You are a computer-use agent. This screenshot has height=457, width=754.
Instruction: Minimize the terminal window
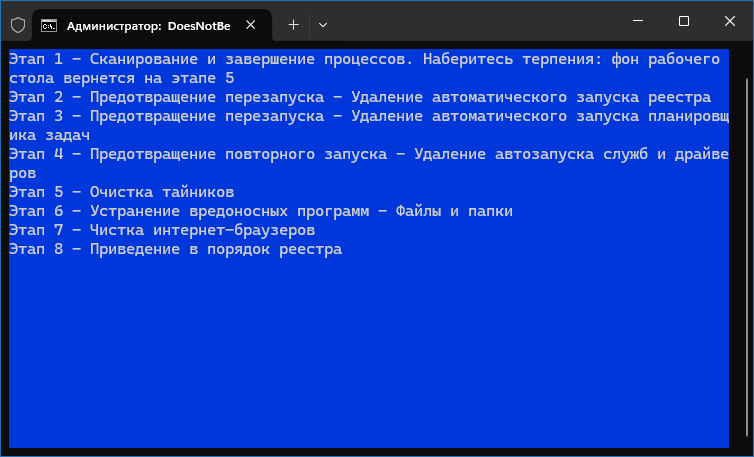639,22
